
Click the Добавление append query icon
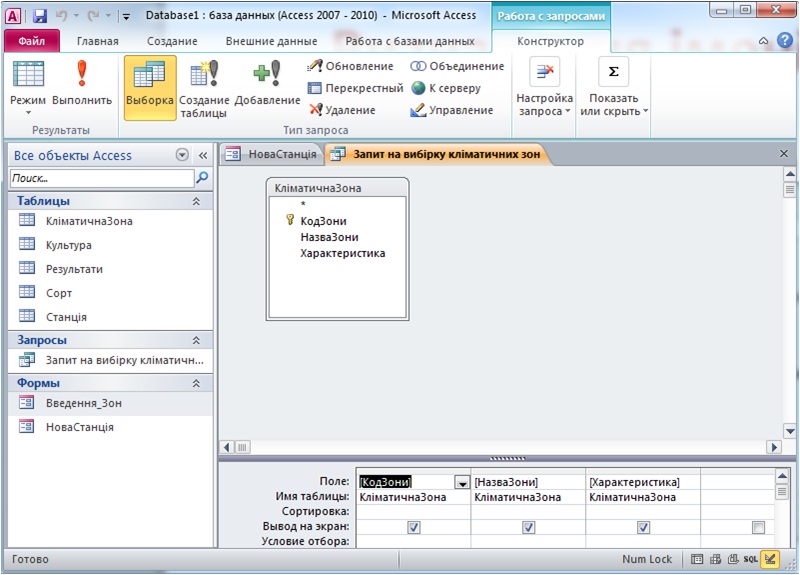267,76
